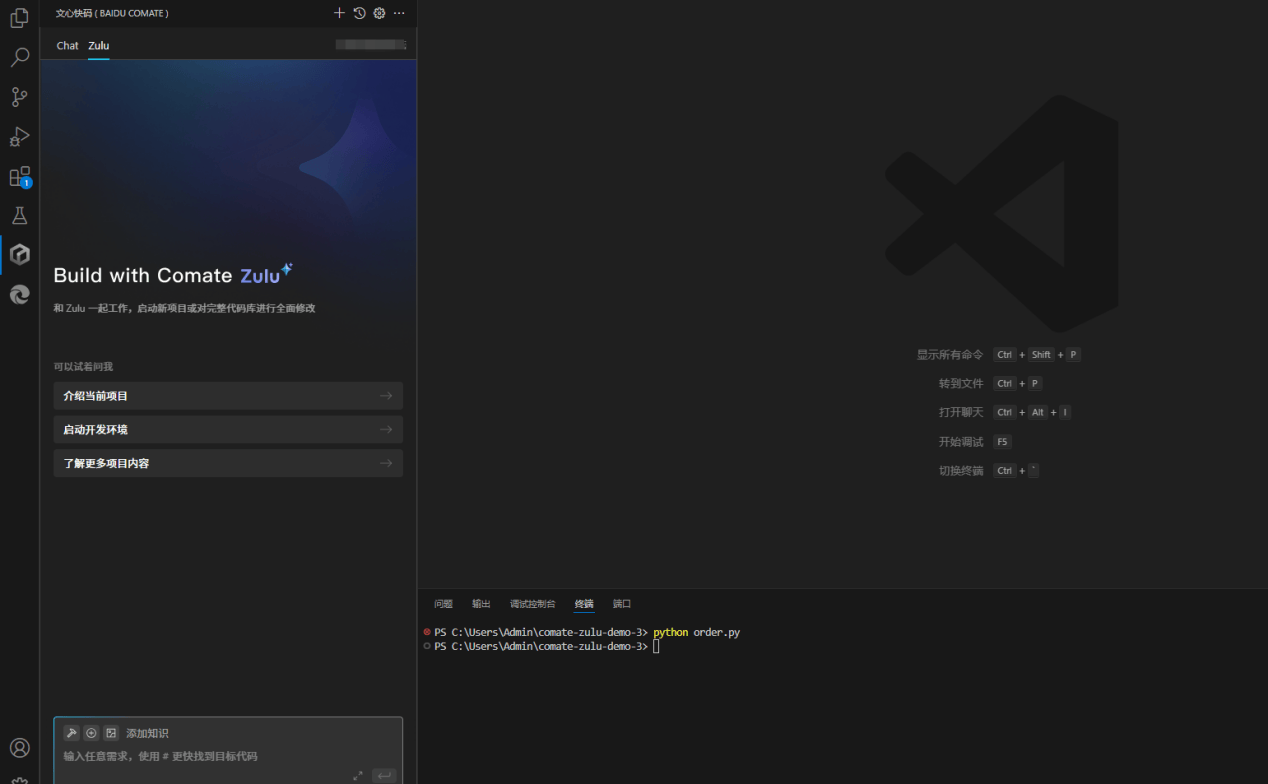Select the Baidu Comate activity bar icon

point(19,255)
